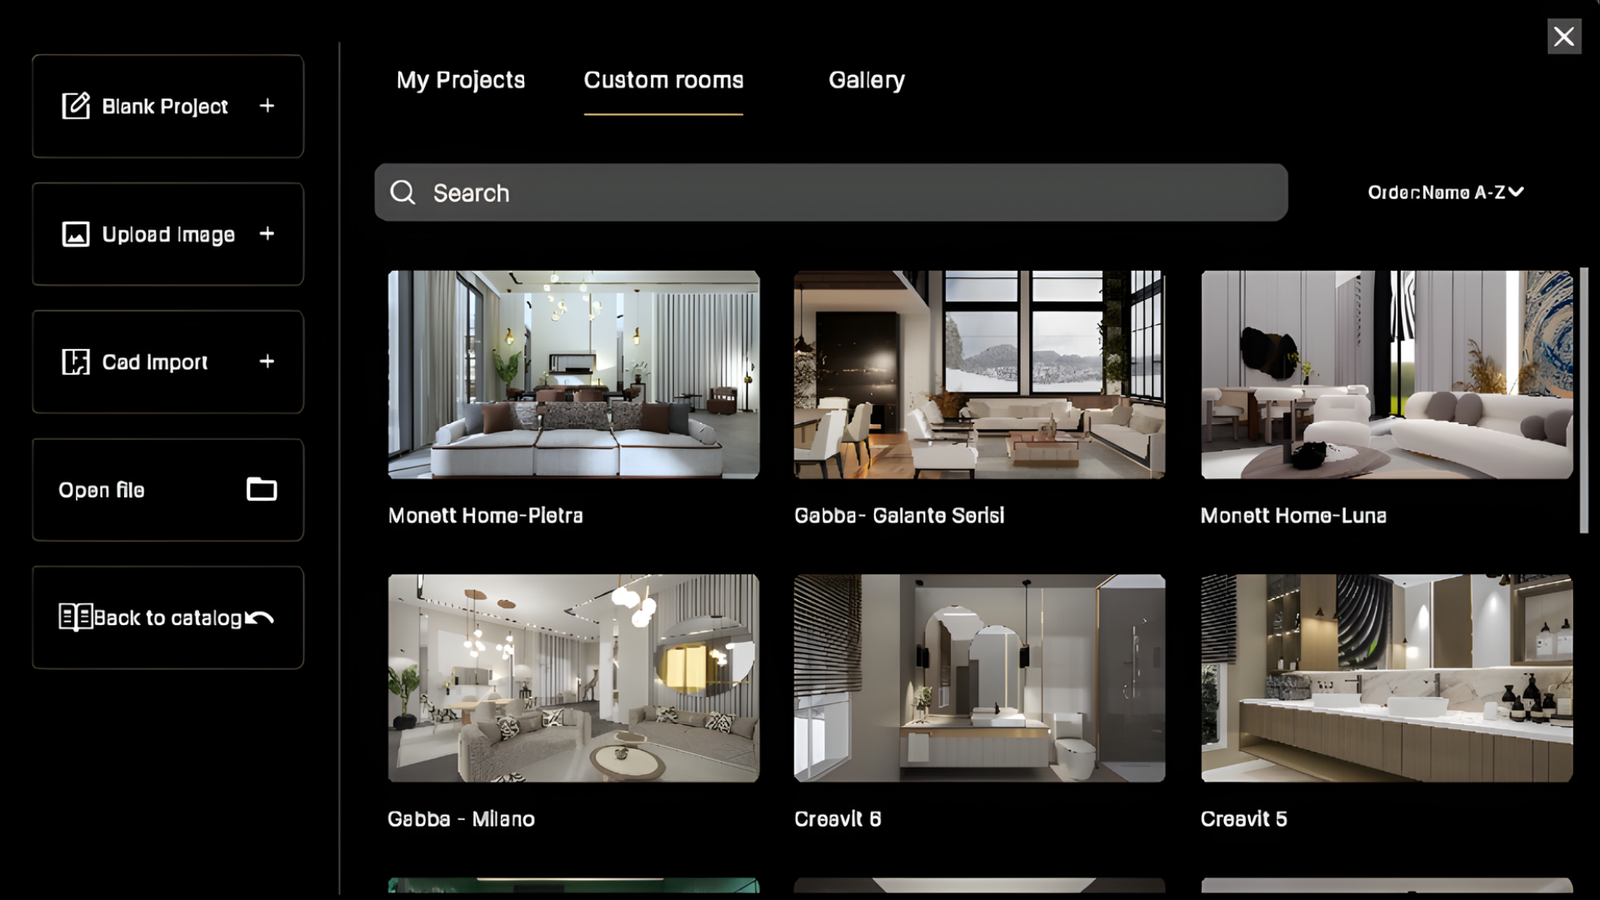Image resolution: width=1600 pixels, height=900 pixels.
Task: Click the magnifier icon in search bar
Action: (403, 193)
